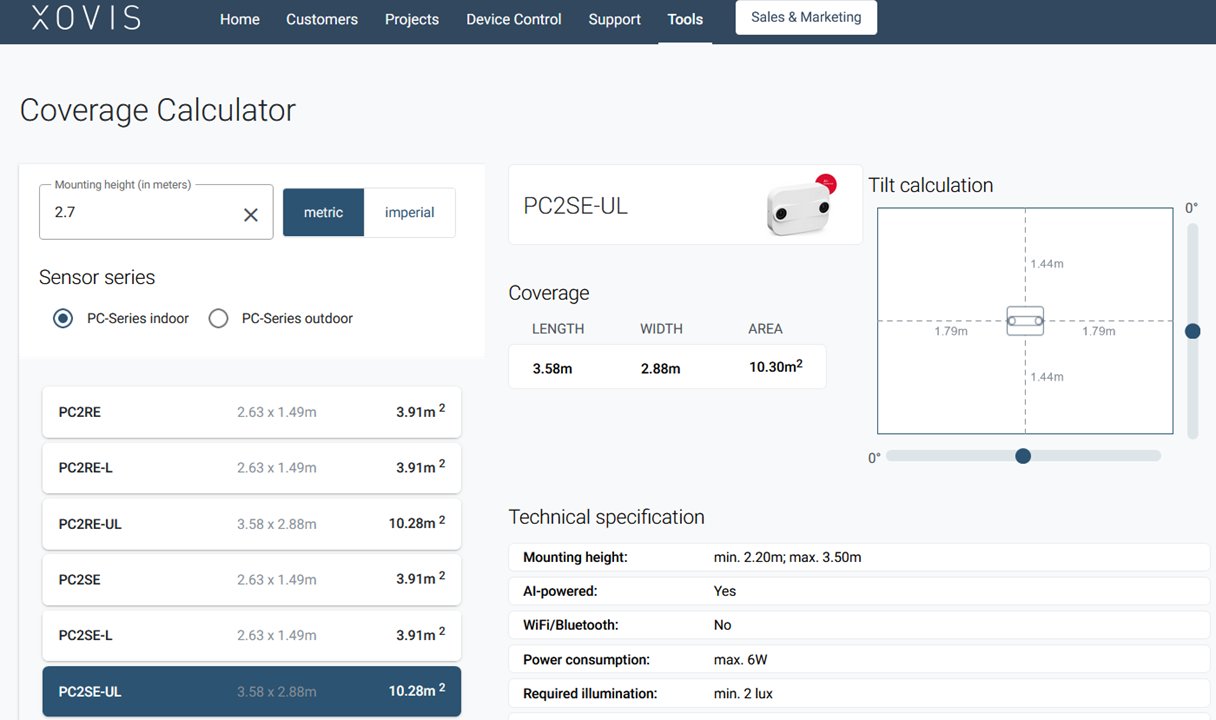Click the WiFi/Bluetooth specification row

click(859, 625)
